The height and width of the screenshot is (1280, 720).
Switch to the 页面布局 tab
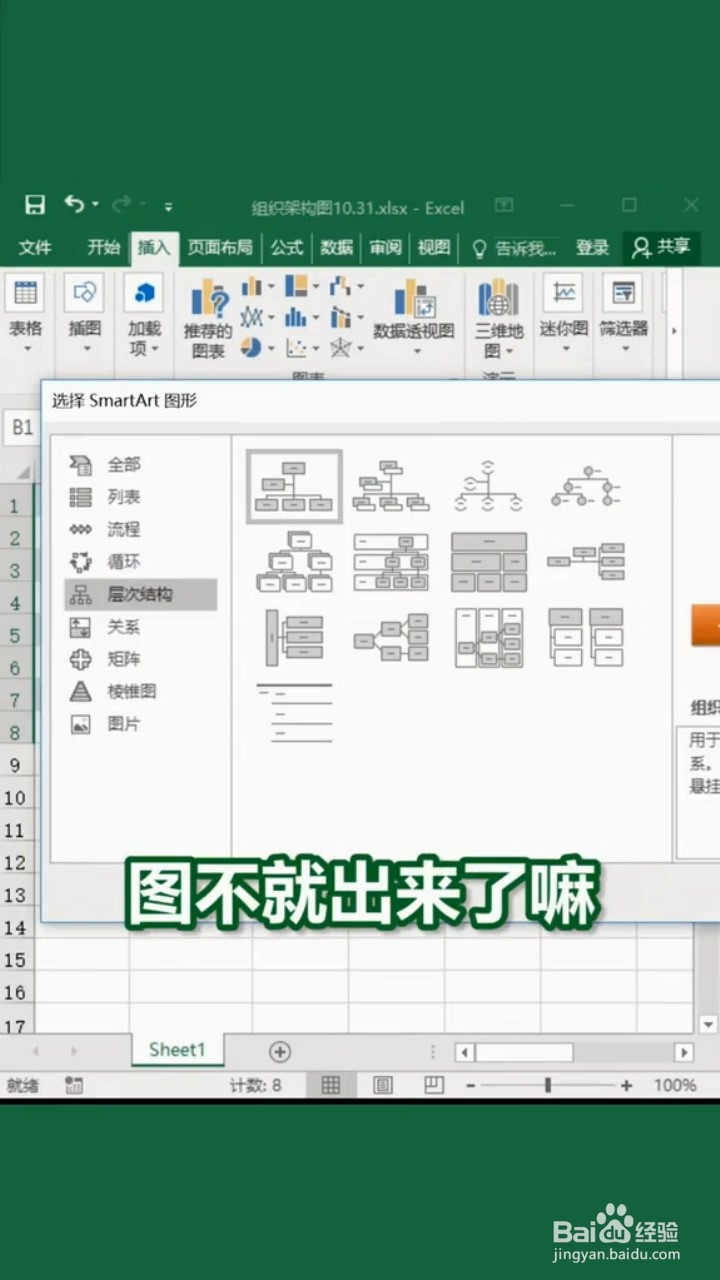pyautogui.click(x=220, y=248)
